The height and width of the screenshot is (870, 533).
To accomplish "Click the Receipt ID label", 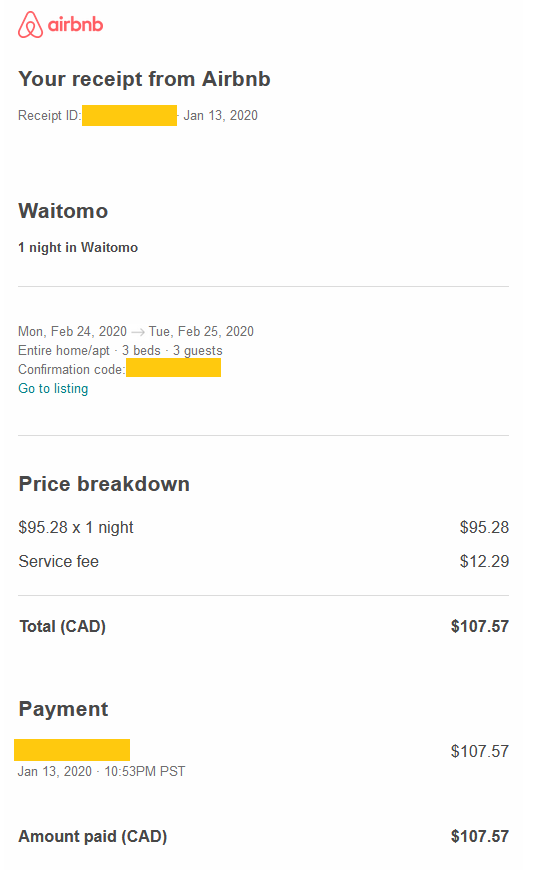I will click(49, 115).
